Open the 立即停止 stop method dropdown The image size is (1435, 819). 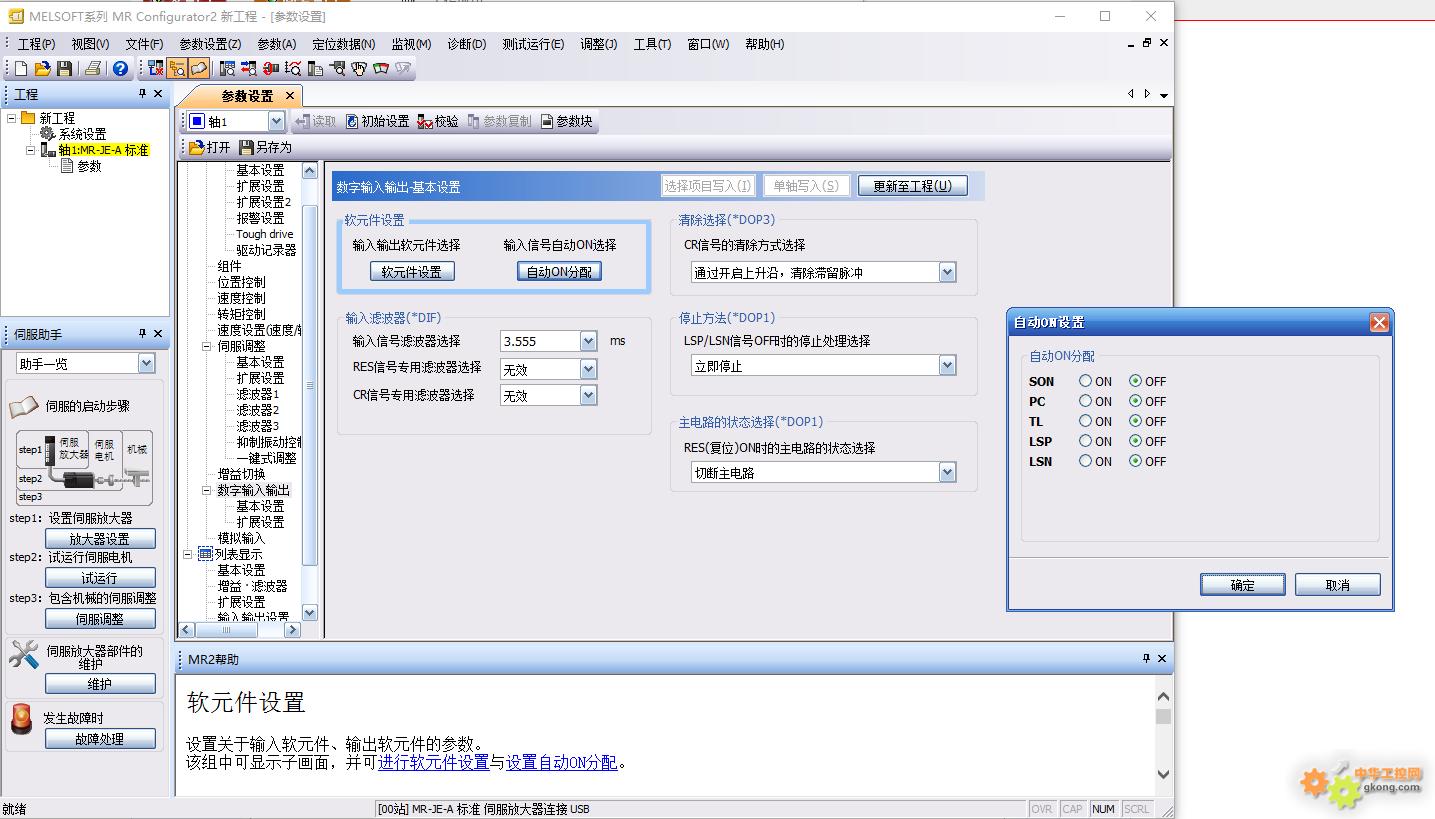(x=947, y=366)
